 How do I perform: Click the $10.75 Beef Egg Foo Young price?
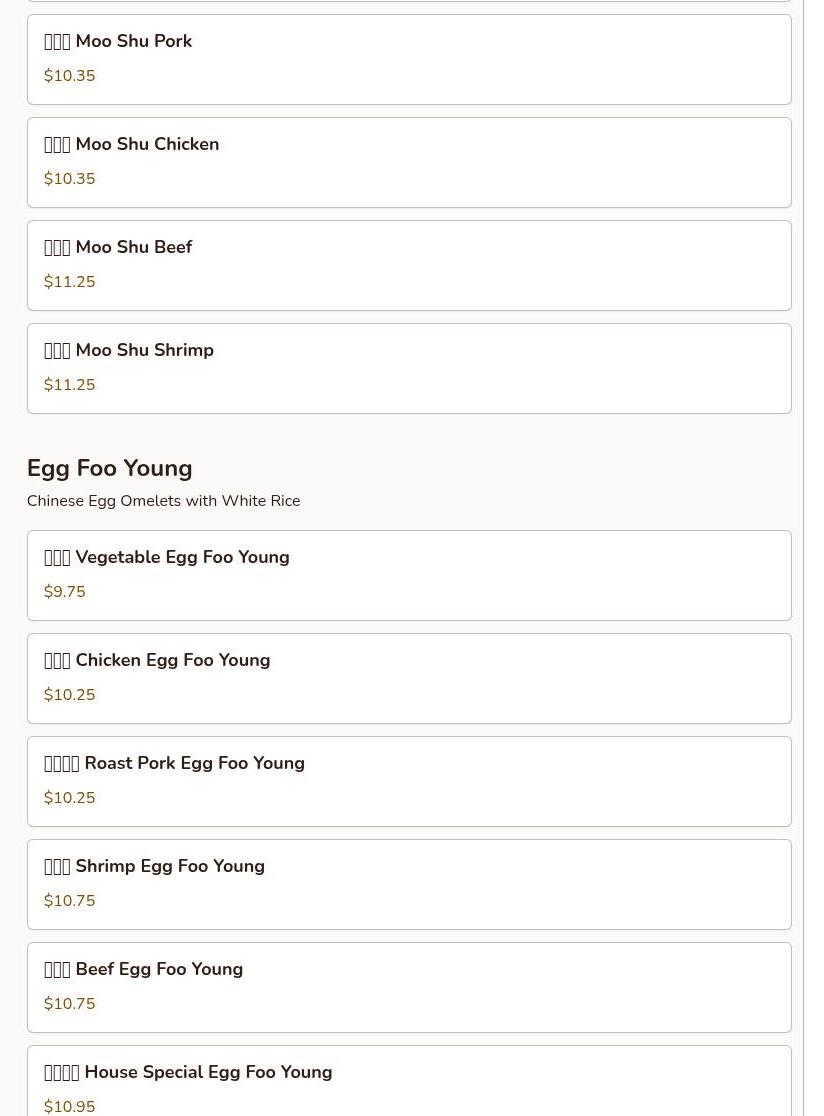point(70,1004)
